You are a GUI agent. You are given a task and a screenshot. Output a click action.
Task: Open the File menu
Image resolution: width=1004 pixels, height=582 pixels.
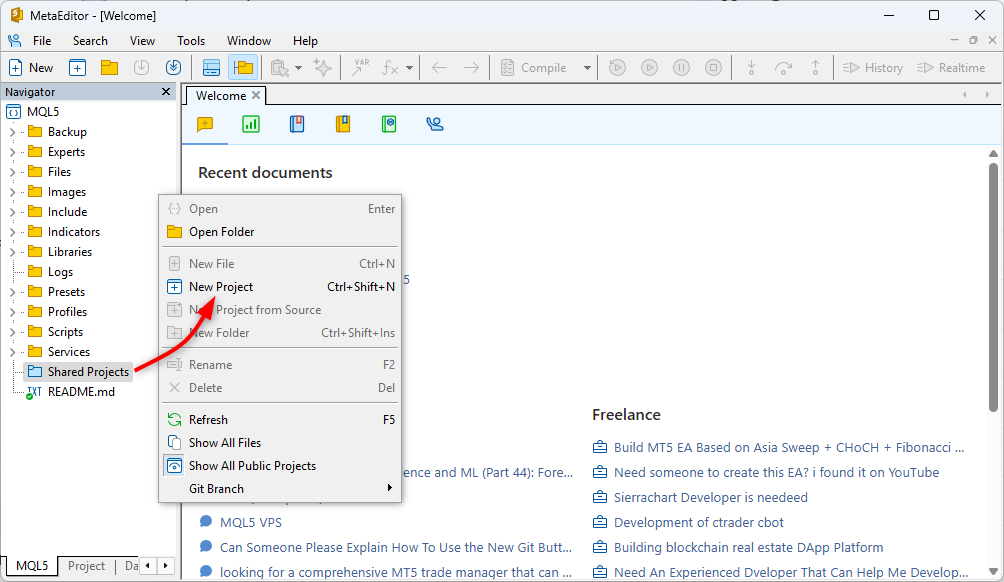[x=42, y=41]
